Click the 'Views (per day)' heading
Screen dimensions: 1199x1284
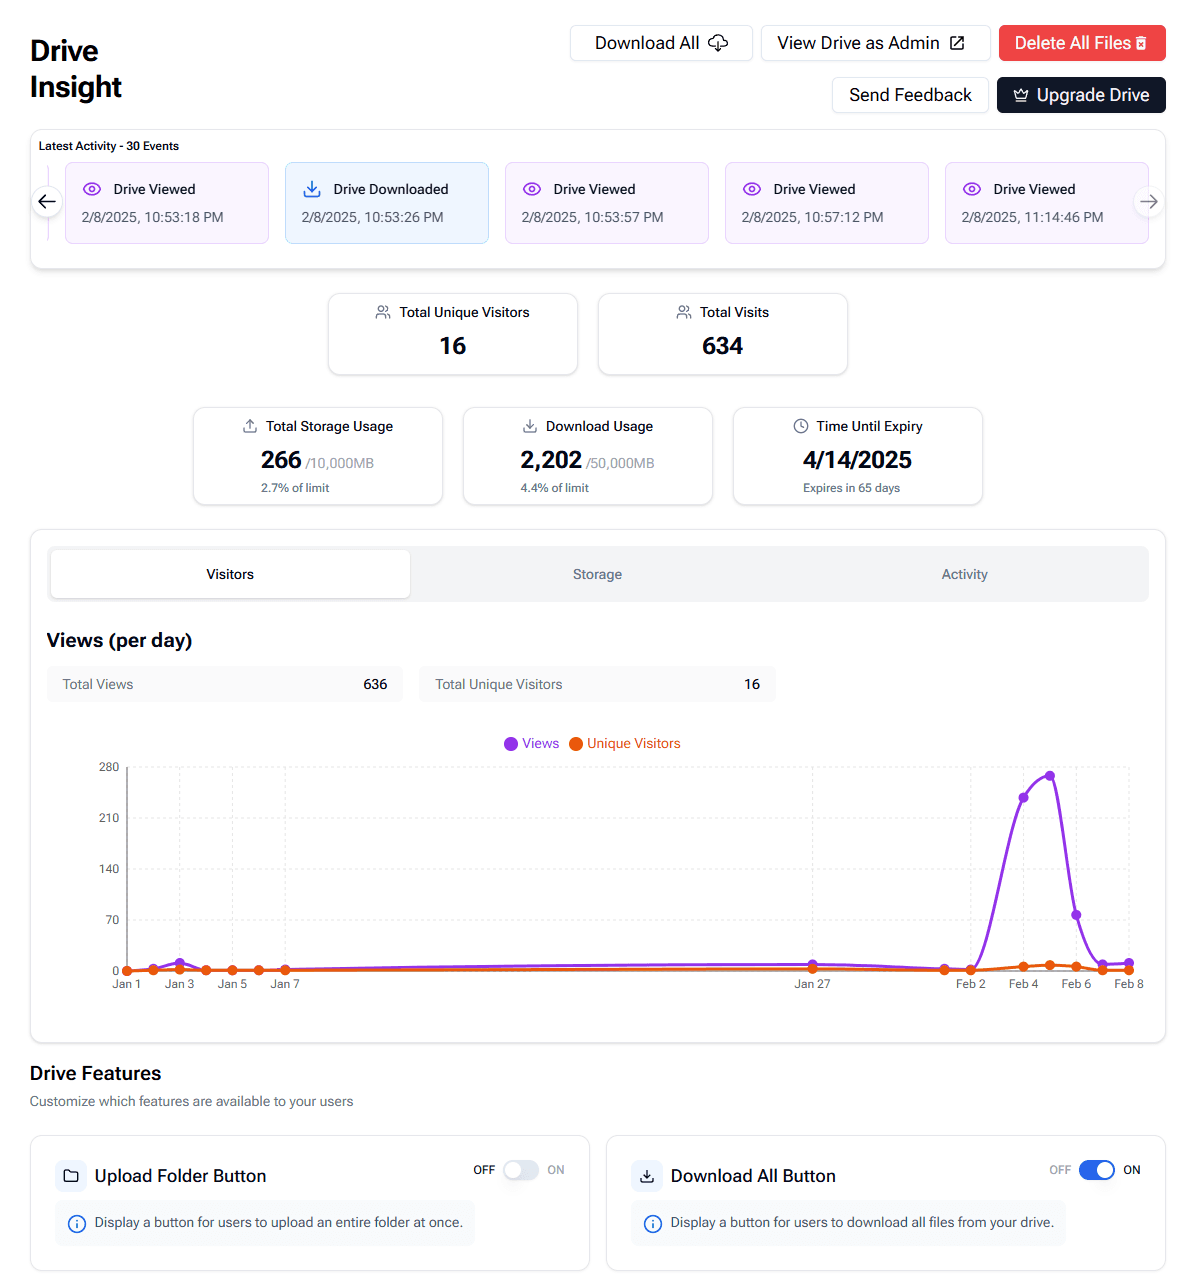tap(119, 640)
